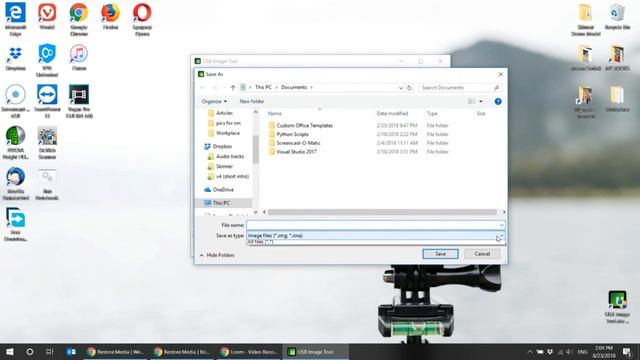This screenshot has width=640, height=360.
Task: Open the Save as type combo box
Action: (376, 236)
